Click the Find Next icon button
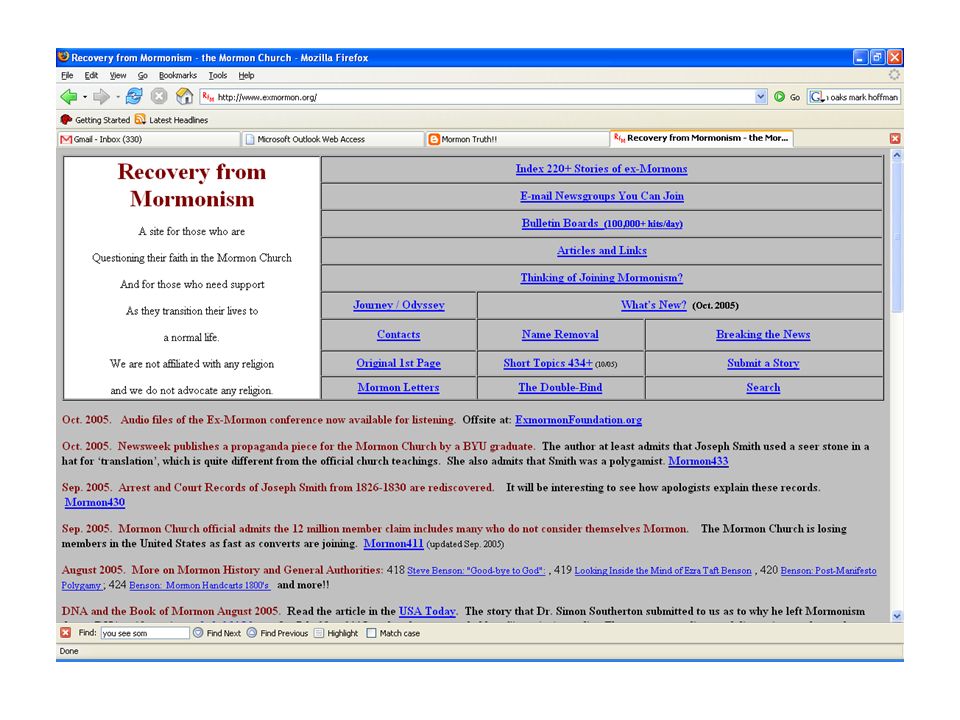 tap(198, 632)
